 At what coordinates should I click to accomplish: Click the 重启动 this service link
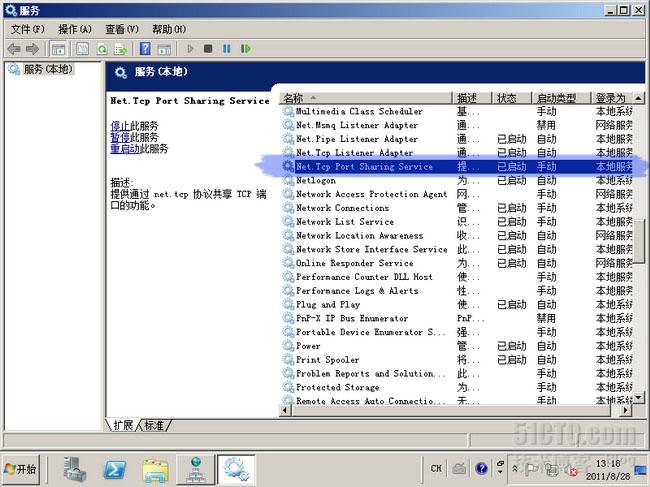point(125,149)
